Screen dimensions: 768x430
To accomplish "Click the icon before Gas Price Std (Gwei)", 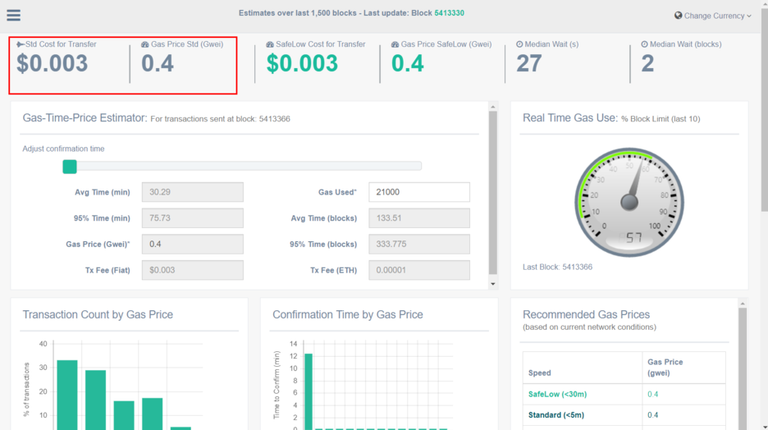I will (145, 45).
